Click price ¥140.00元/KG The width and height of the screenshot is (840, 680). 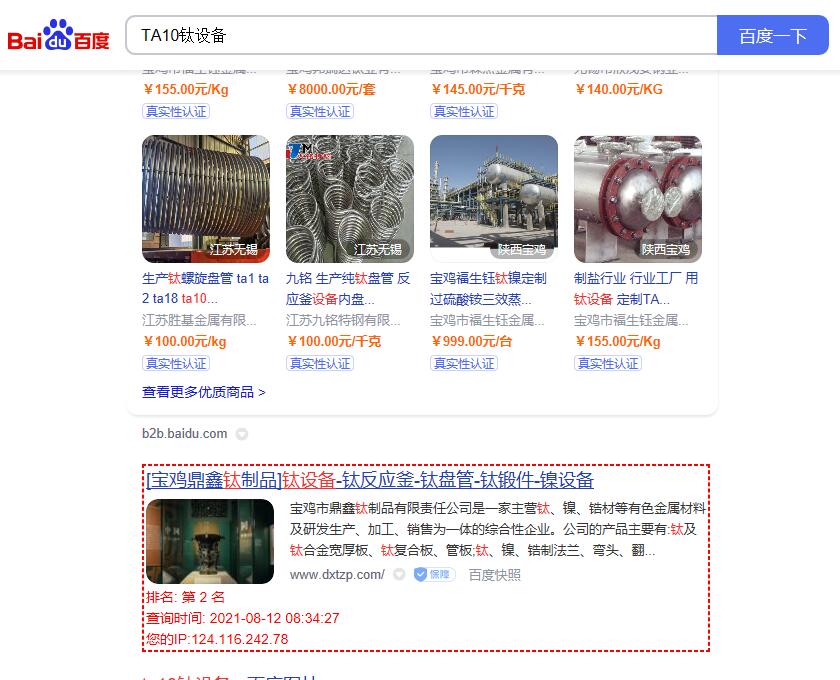click(x=619, y=89)
